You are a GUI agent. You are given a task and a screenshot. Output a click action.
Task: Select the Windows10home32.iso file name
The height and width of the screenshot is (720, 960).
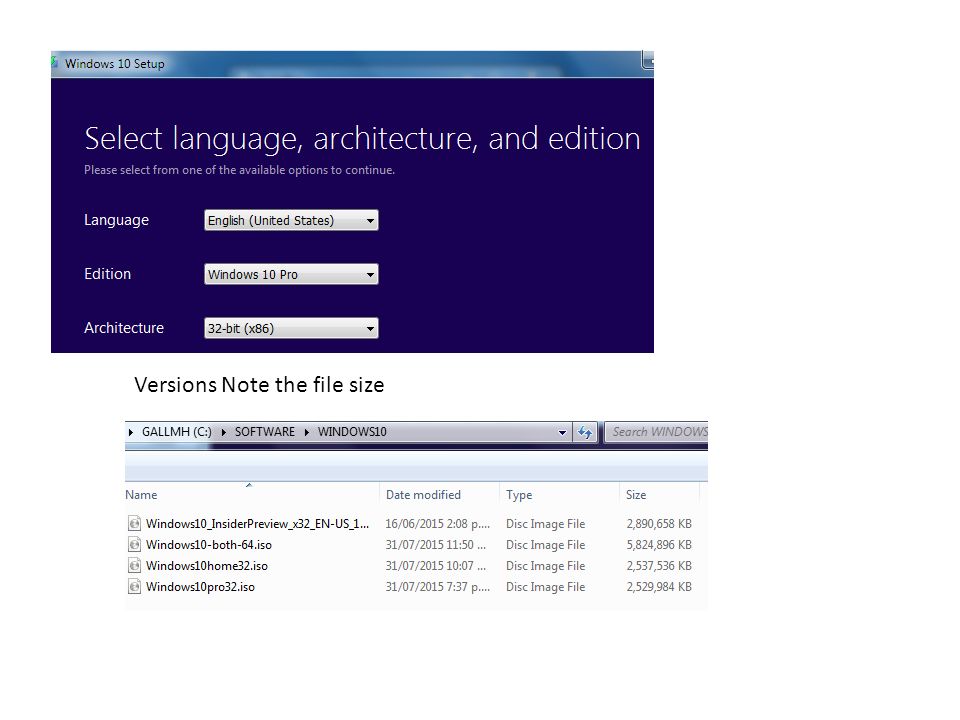[207, 566]
